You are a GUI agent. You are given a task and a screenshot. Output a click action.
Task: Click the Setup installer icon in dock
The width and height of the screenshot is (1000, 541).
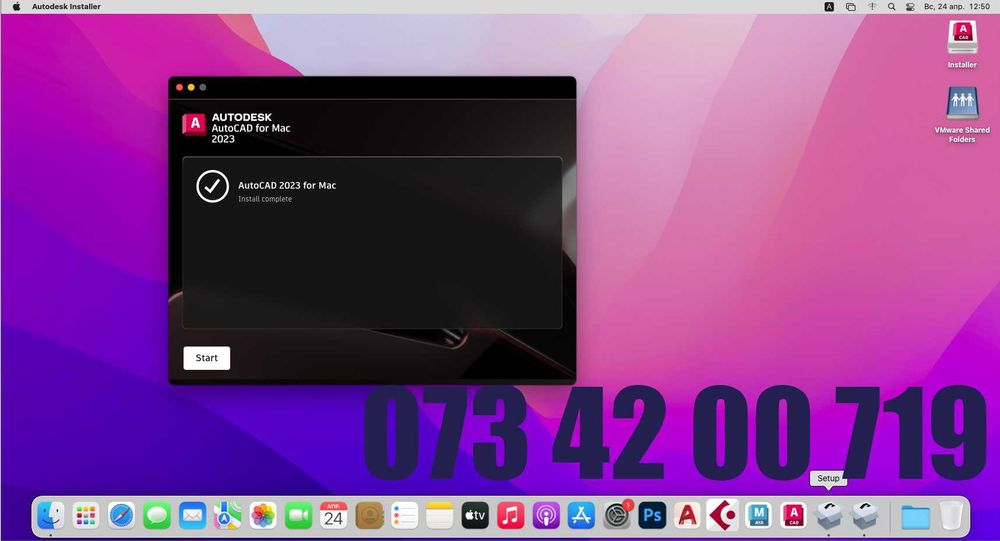coord(828,515)
